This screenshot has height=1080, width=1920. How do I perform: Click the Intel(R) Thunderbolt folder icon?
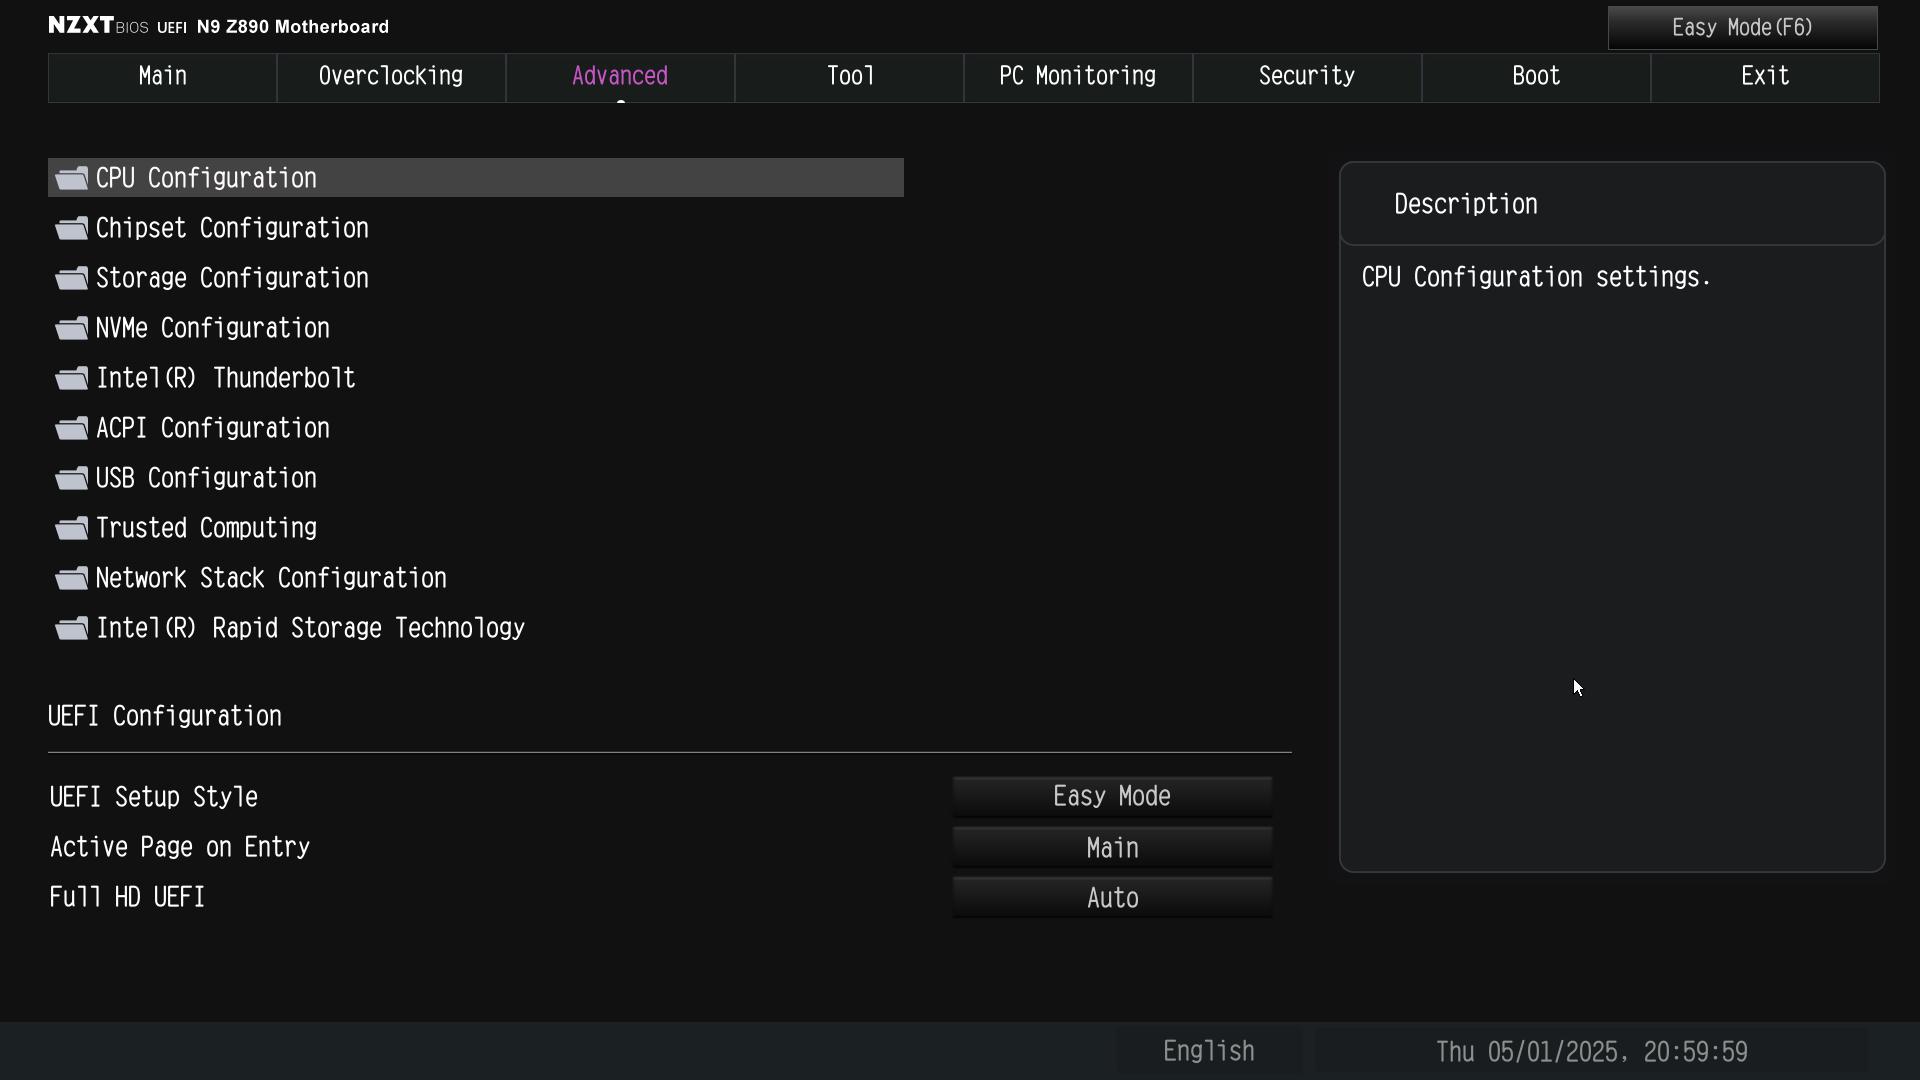(x=72, y=378)
